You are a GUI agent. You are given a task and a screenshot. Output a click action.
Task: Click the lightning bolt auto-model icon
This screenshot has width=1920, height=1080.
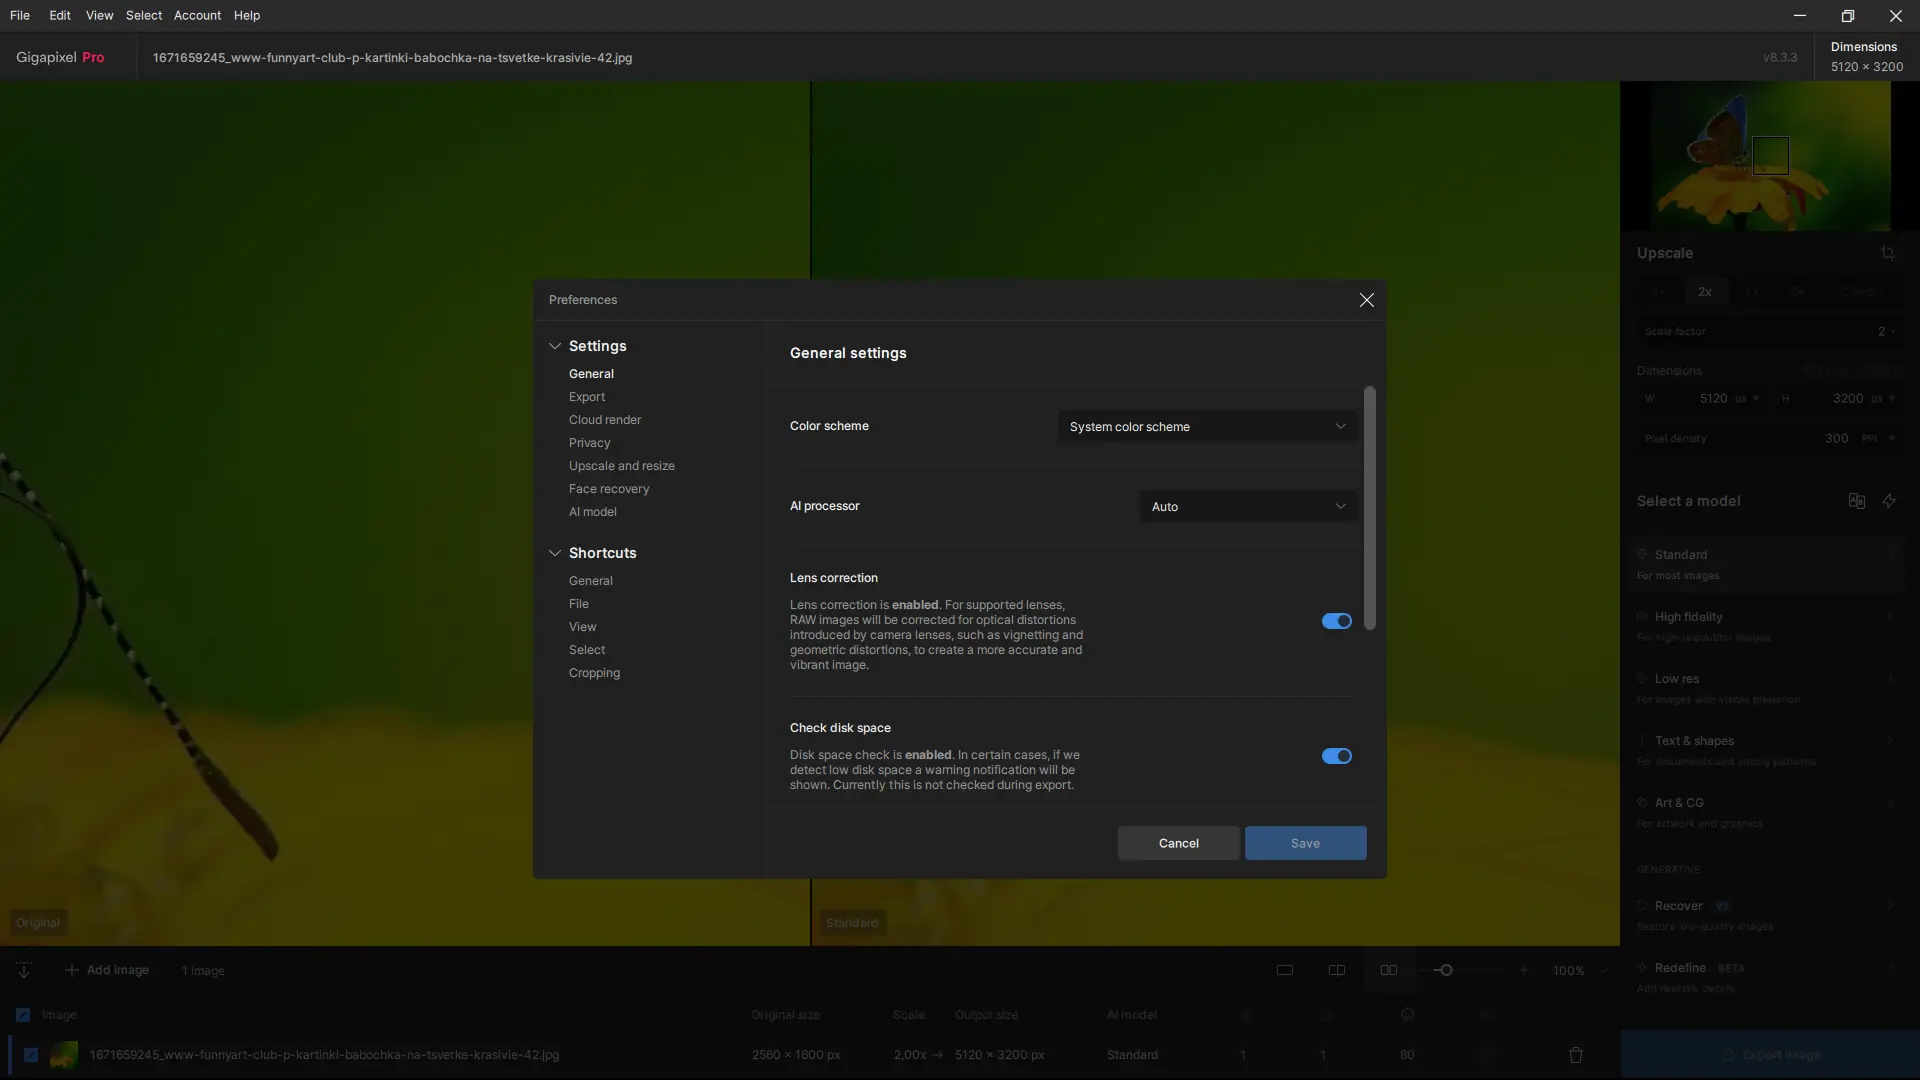[1889, 501]
